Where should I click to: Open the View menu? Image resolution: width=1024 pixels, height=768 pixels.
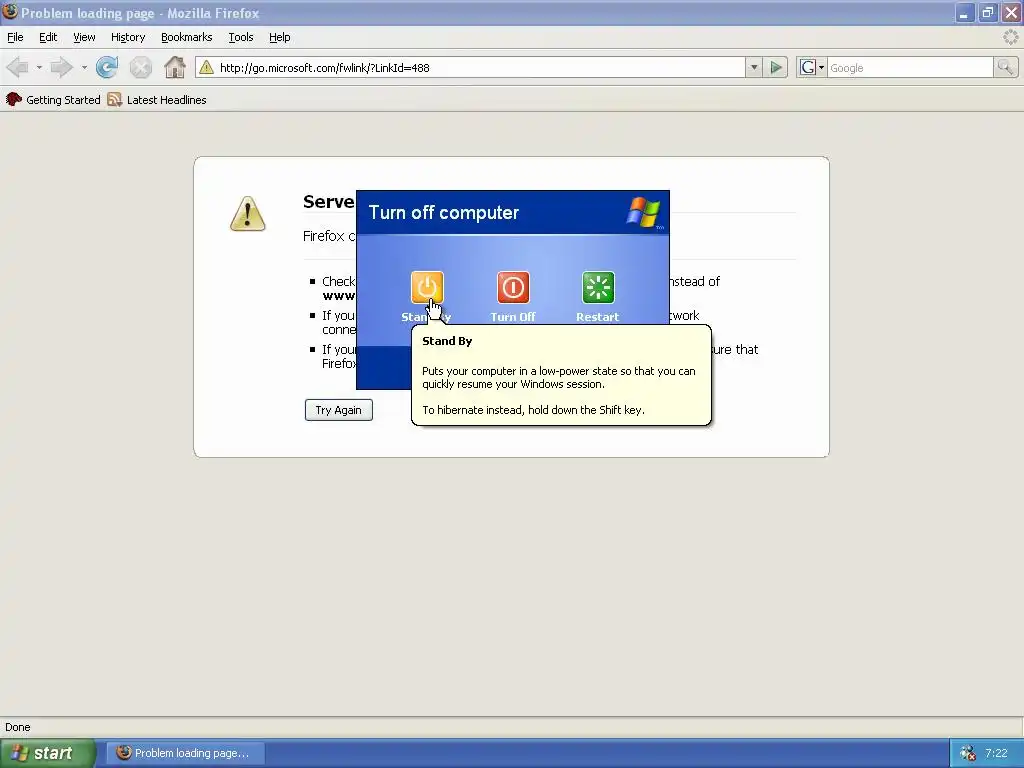click(x=84, y=37)
